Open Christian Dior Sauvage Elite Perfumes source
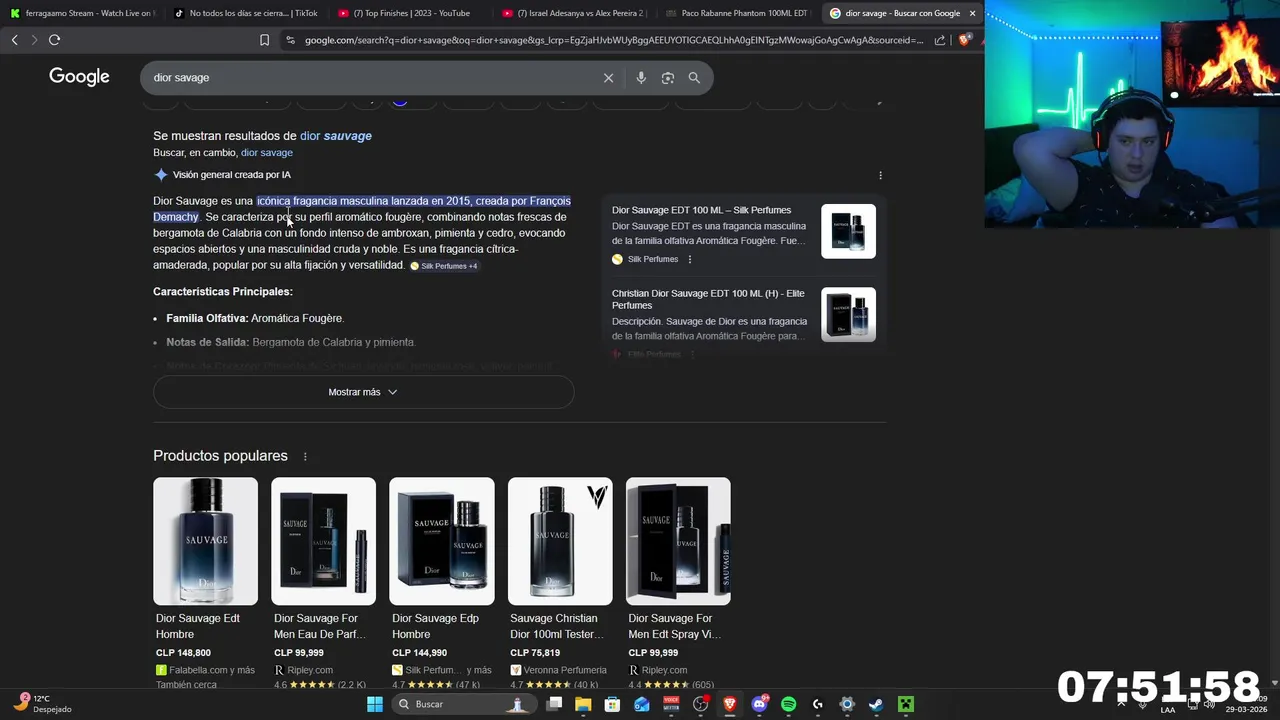1280x720 pixels. click(x=708, y=299)
